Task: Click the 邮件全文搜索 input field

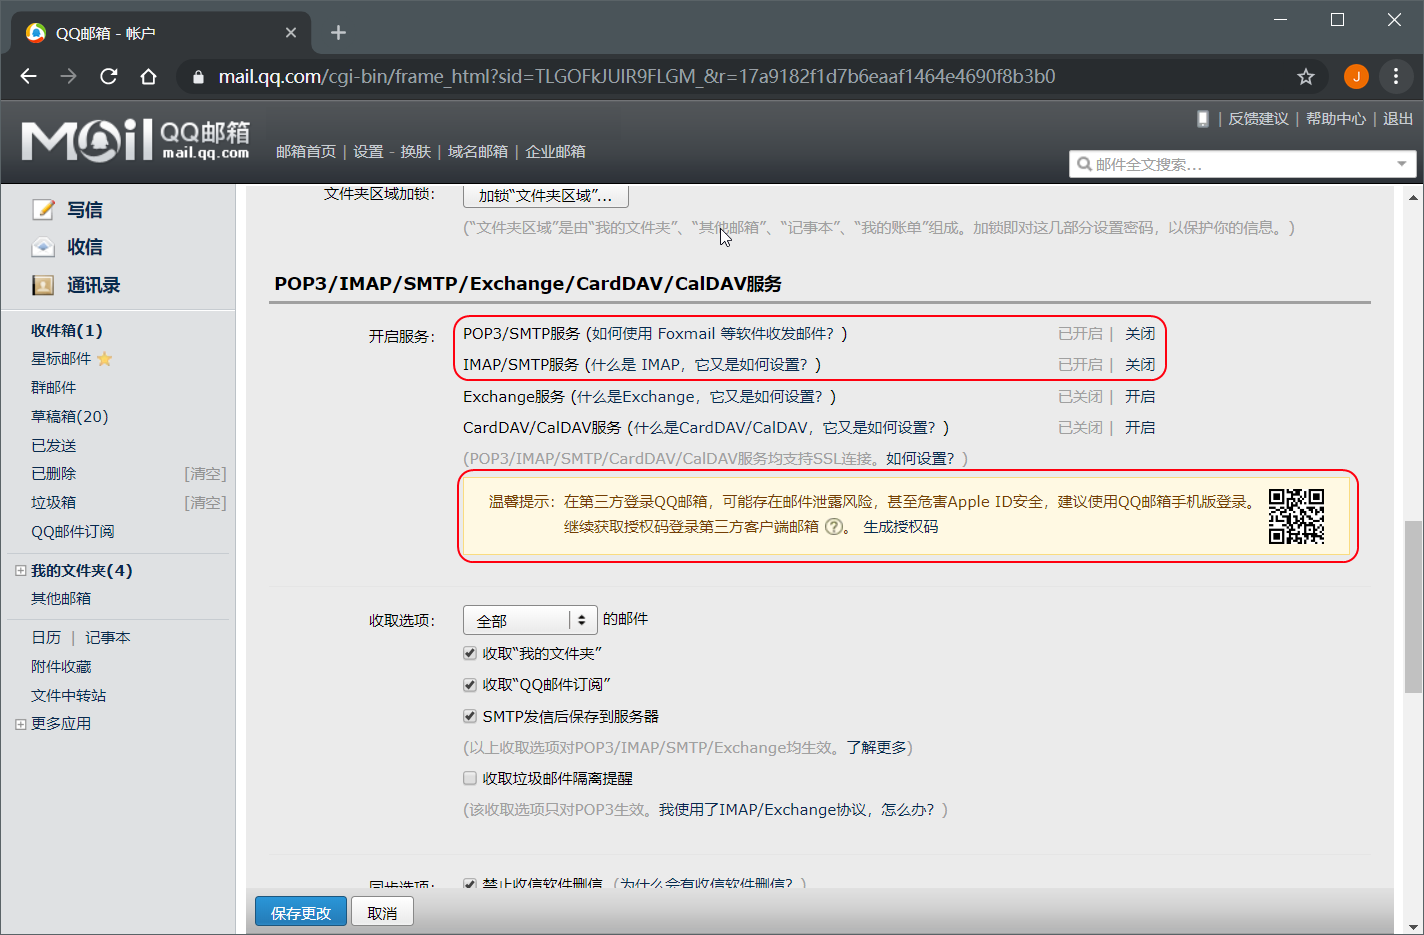Action: click(x=1240, y=164)
